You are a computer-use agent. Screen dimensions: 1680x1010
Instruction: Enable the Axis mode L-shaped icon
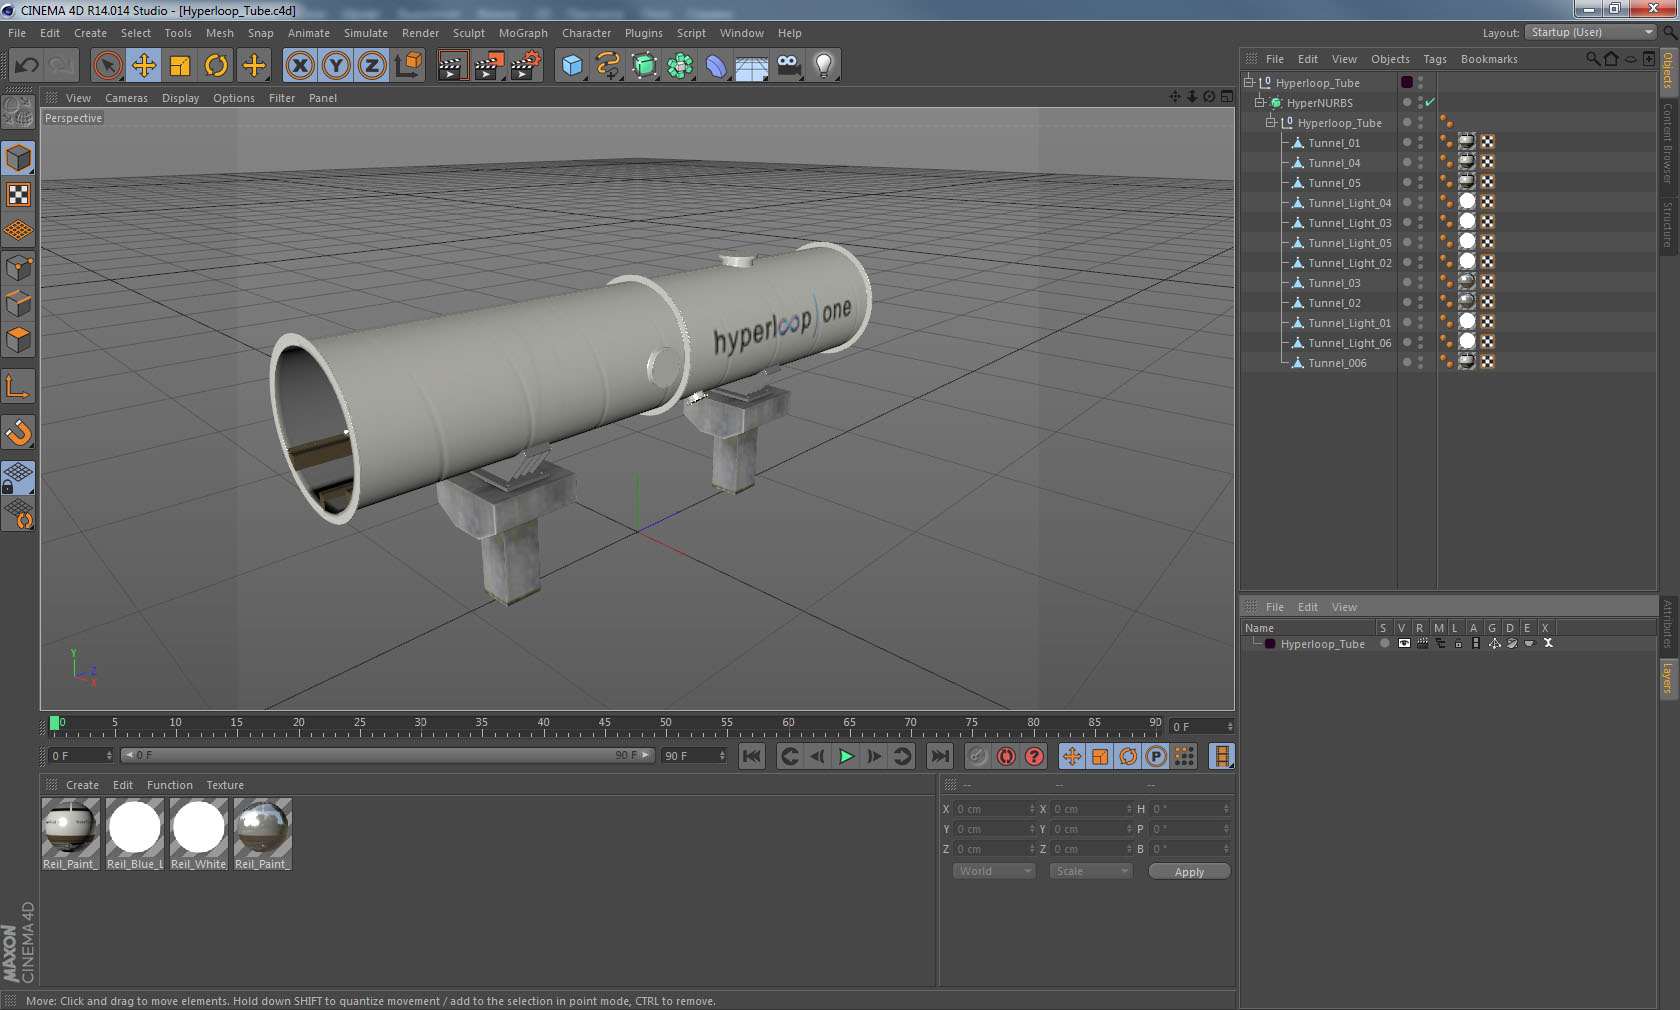coord(18,386)
